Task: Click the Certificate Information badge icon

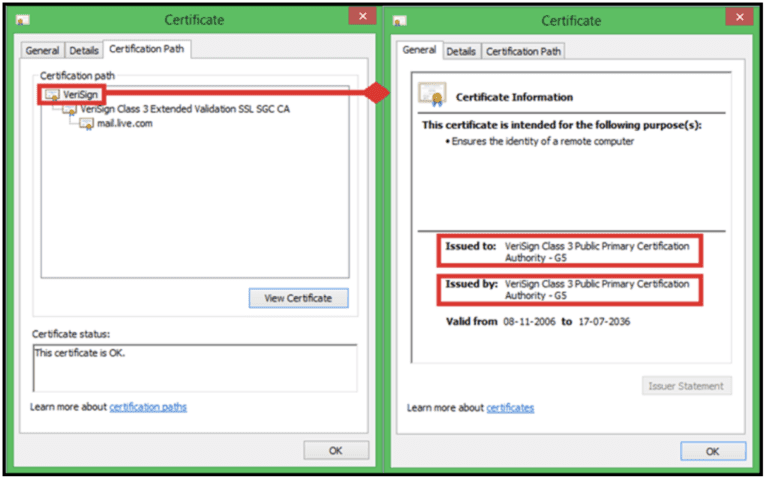Action: tap(432, 95)
